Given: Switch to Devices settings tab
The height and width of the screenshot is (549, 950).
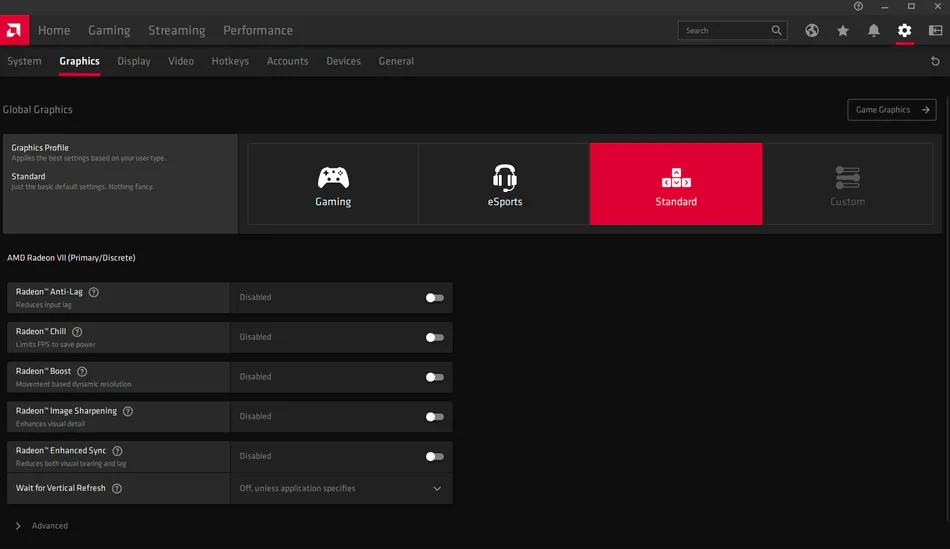Looking at the screenshot, I should (x=344, y=61).
